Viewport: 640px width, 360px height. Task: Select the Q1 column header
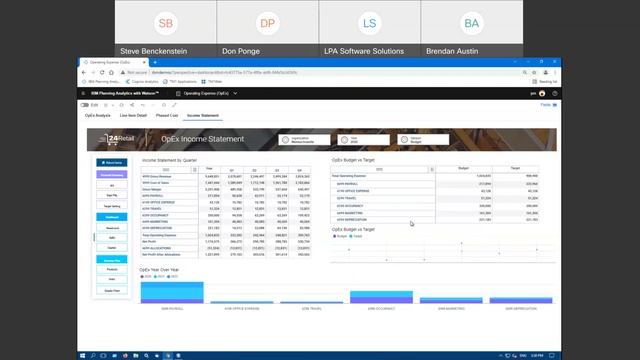coord(231,170)
